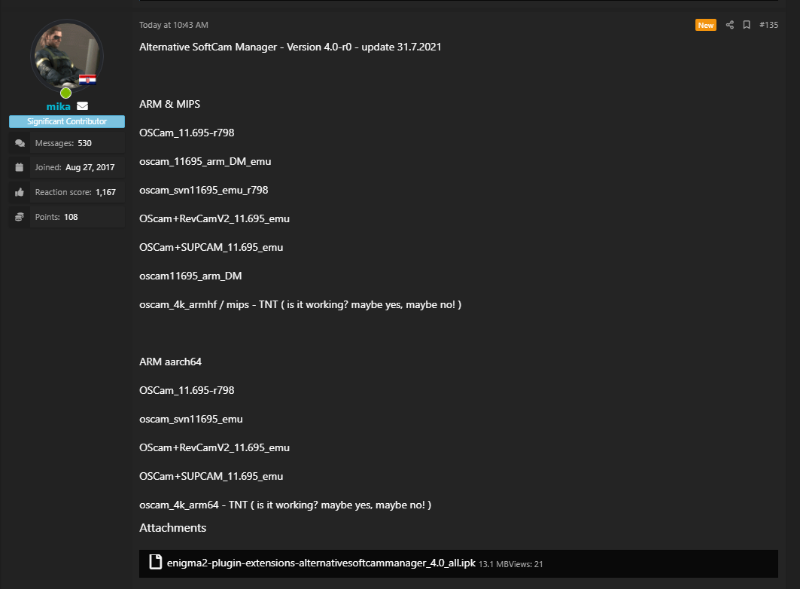Image resolution: width=800 pixels, height=589 pixels.
Task: Click the envelope icon next to mika
Action: pos(83,106)
